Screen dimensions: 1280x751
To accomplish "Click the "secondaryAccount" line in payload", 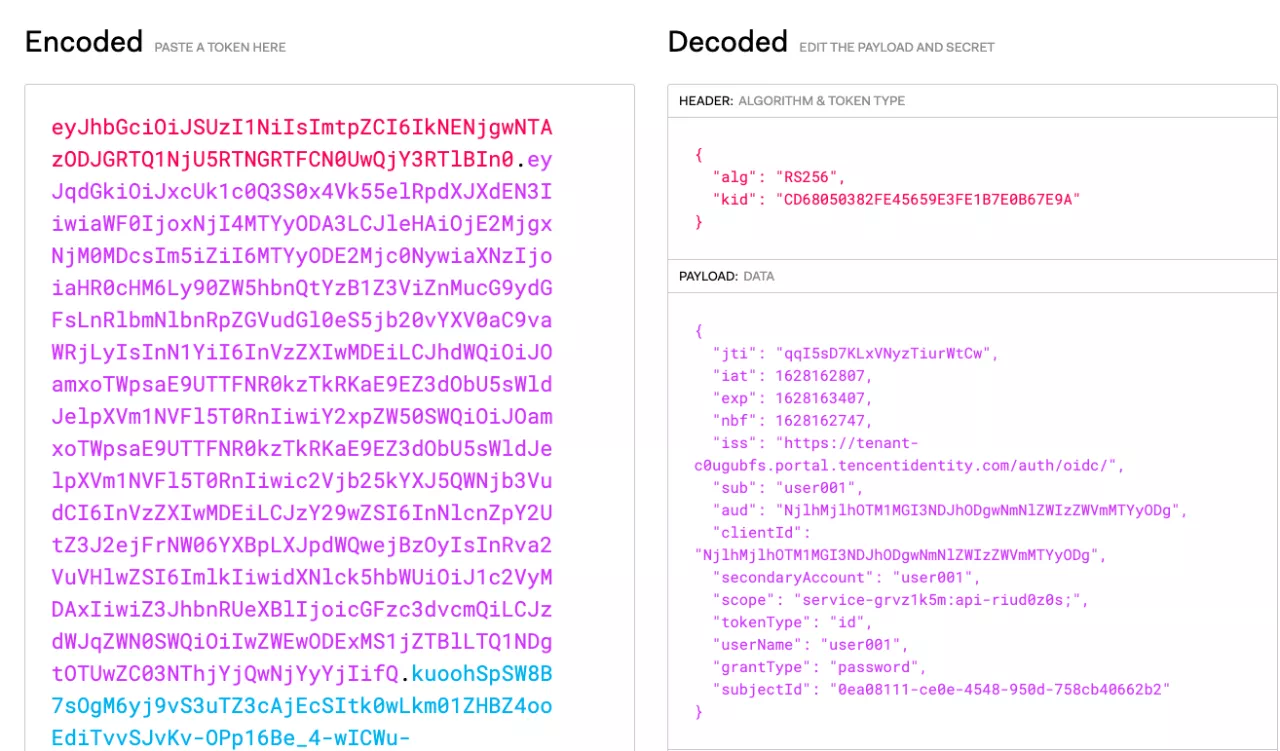I will tap(846, 577).
